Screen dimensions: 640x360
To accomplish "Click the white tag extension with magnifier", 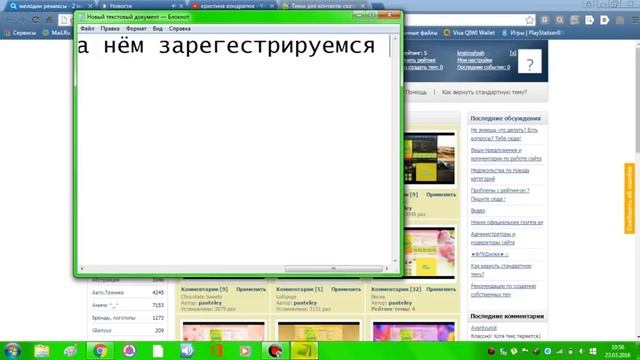I will click(590, 20).
